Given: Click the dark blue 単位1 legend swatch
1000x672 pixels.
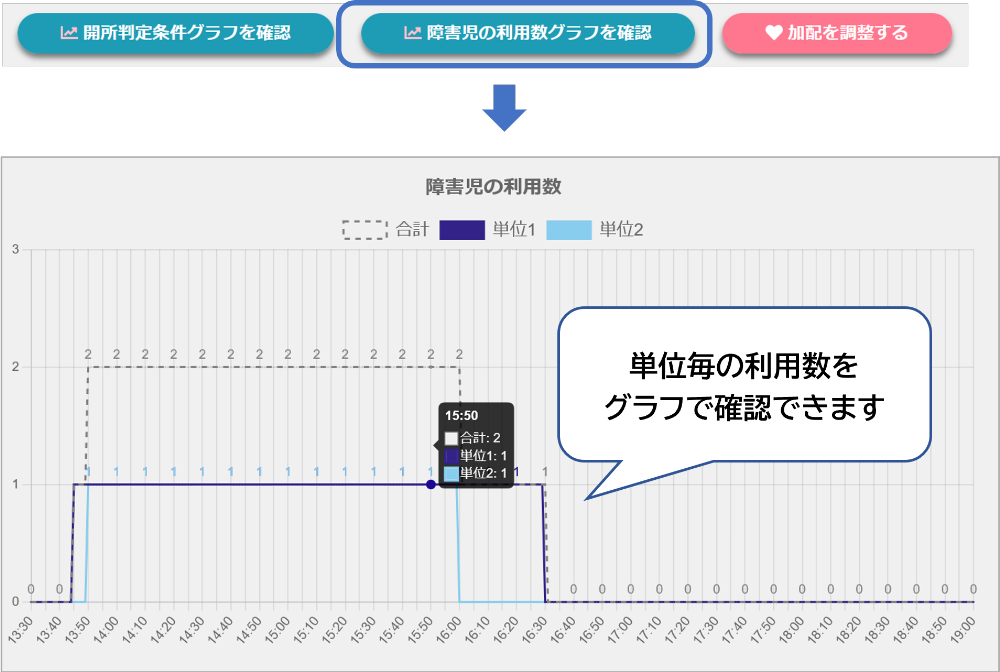Looking at the screenshot, I should click(x=462, y=230).
